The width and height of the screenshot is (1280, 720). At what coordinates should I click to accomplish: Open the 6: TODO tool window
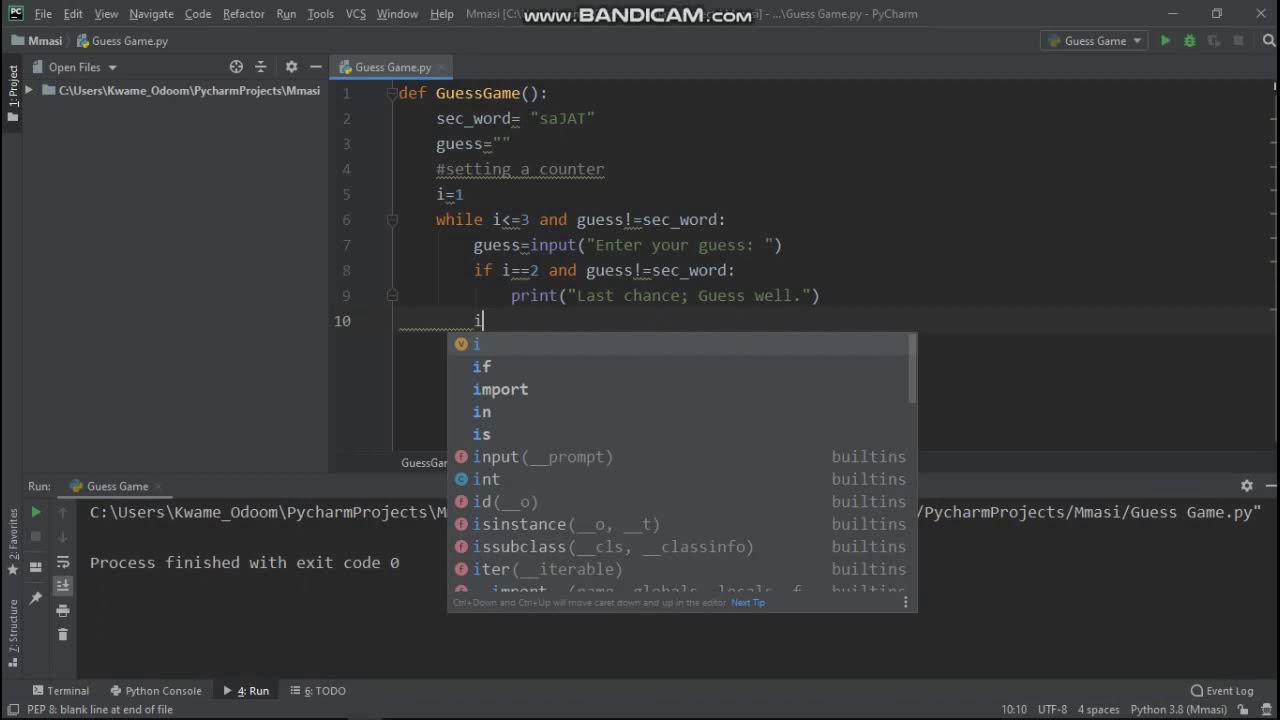pos(318,691)
